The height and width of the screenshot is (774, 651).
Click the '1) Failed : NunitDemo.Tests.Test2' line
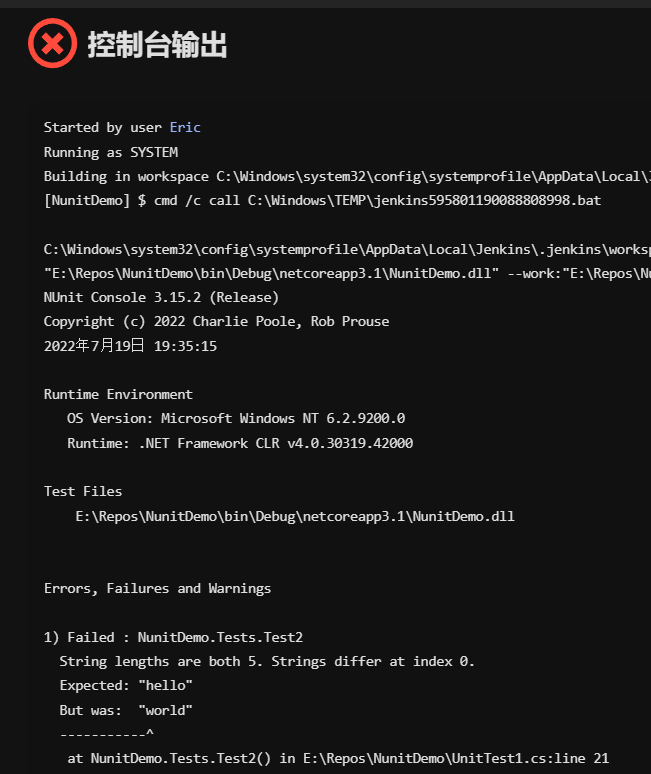click(173, 637)
